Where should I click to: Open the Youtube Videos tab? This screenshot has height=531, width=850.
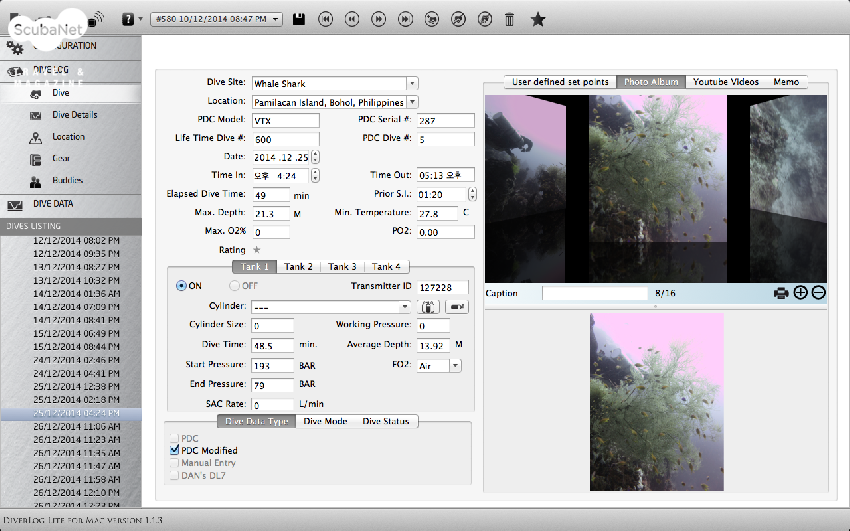coord(725,82)
